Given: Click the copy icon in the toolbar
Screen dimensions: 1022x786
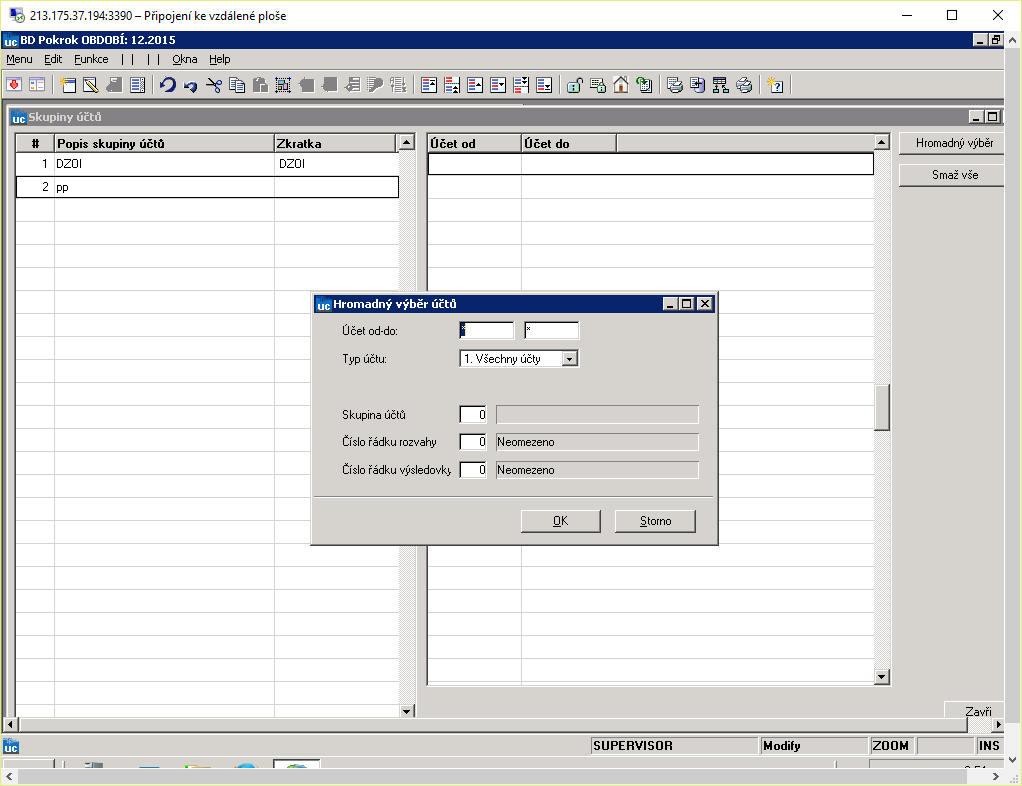Looking at the screenshot, I should click(237, 85).
